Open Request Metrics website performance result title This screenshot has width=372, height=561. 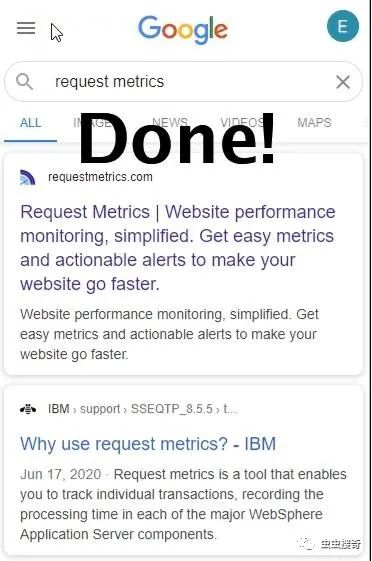click(x=178, y=248)
